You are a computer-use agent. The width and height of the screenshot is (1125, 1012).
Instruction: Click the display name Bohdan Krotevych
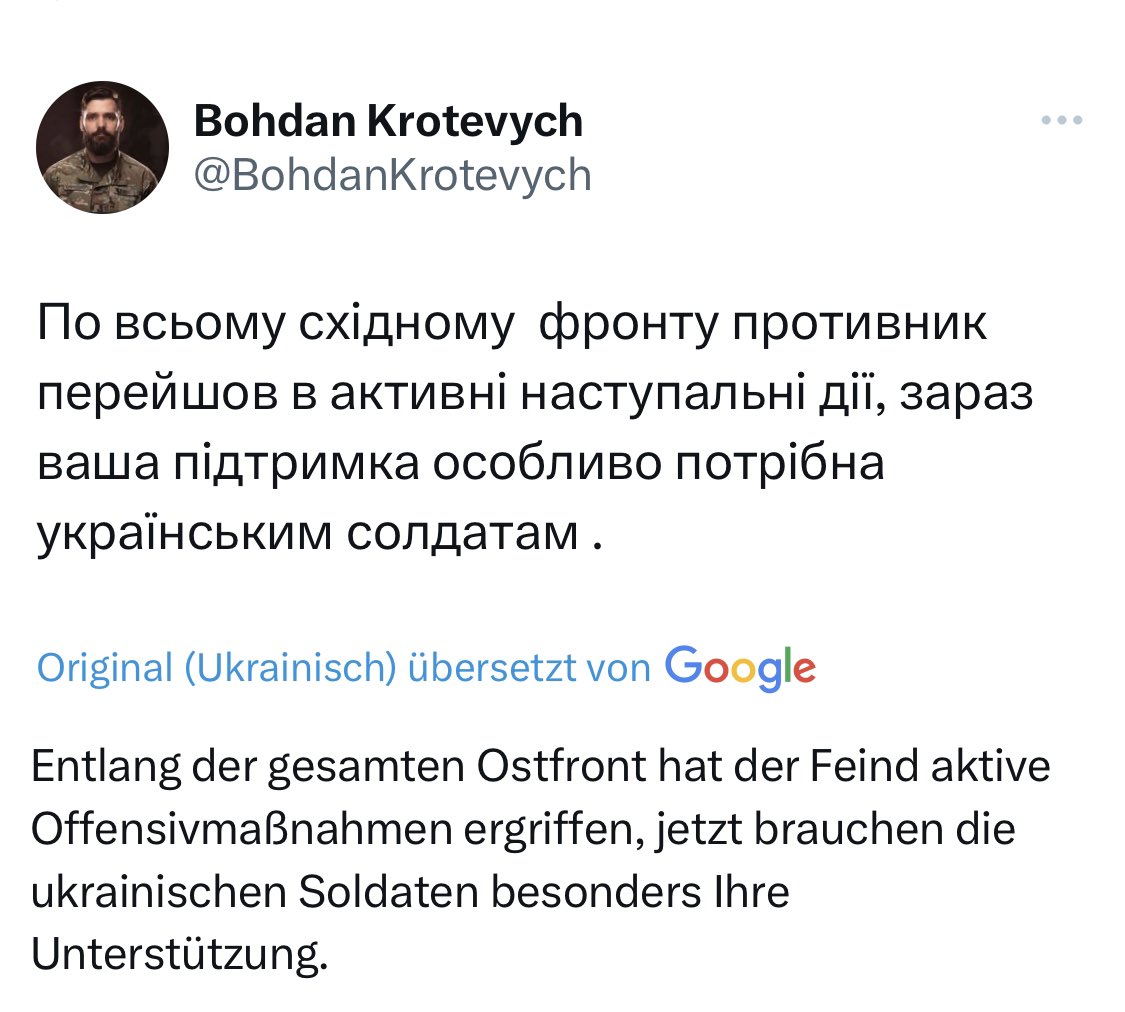click(388, 122)
